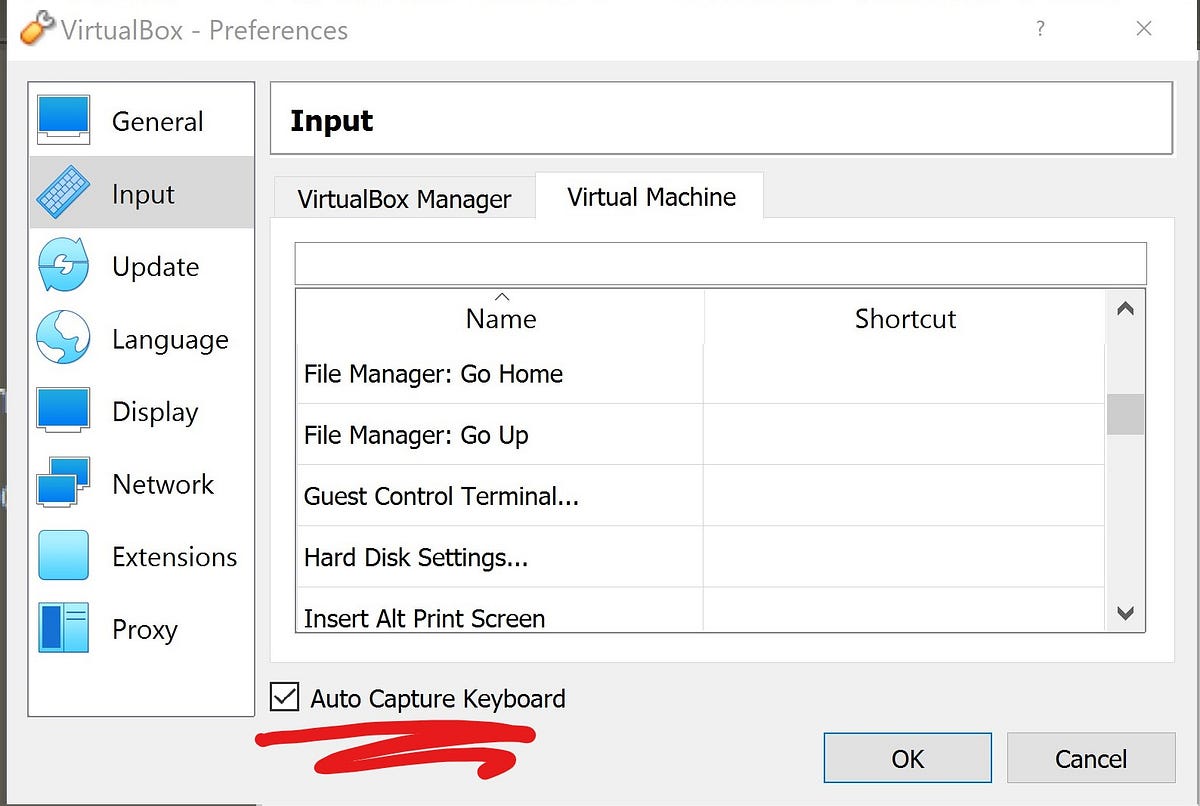Click scrollbar down arrow in shortcut list
Screen dimensions: 1200x806
coord(1125,613)
